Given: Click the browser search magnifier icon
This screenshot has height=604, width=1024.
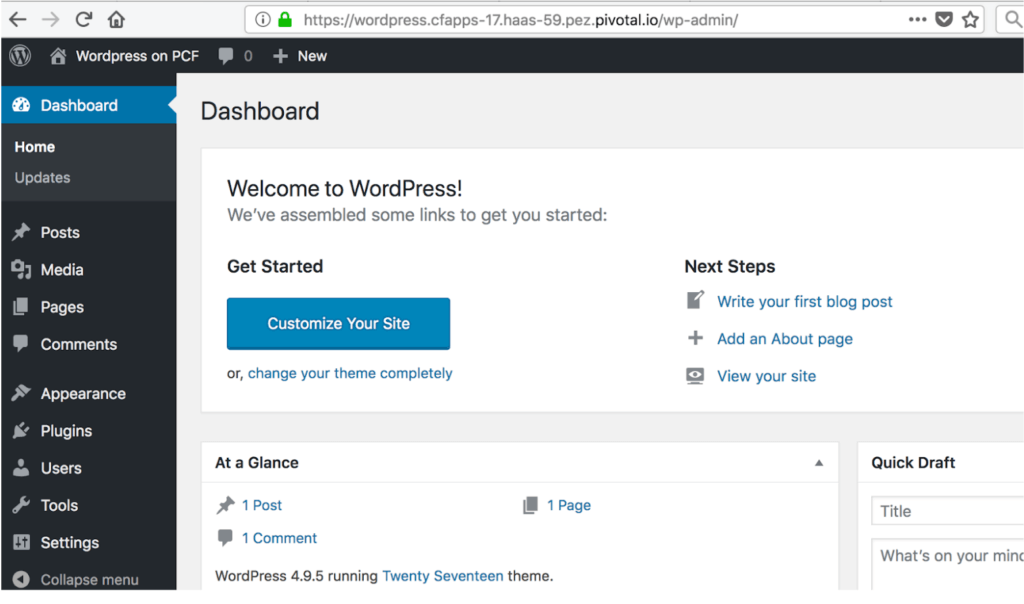Looking at the screenshot, I should point(1013,20).
